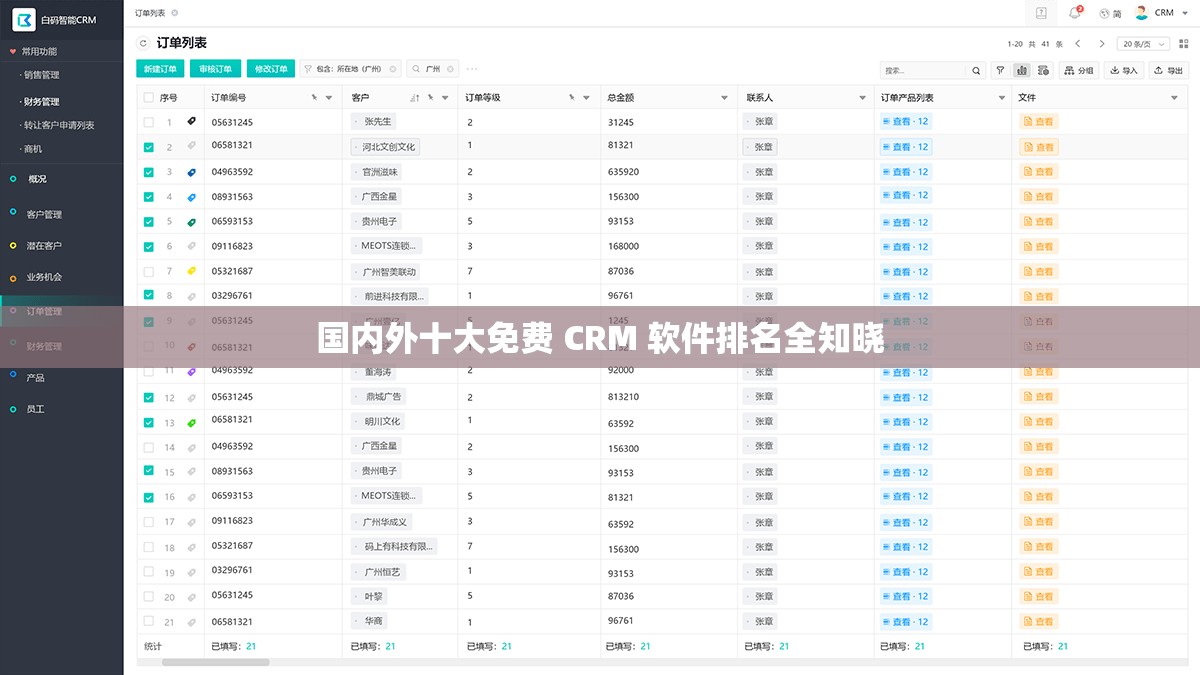Click the 白码智能CRM logo

coord(24,20)
